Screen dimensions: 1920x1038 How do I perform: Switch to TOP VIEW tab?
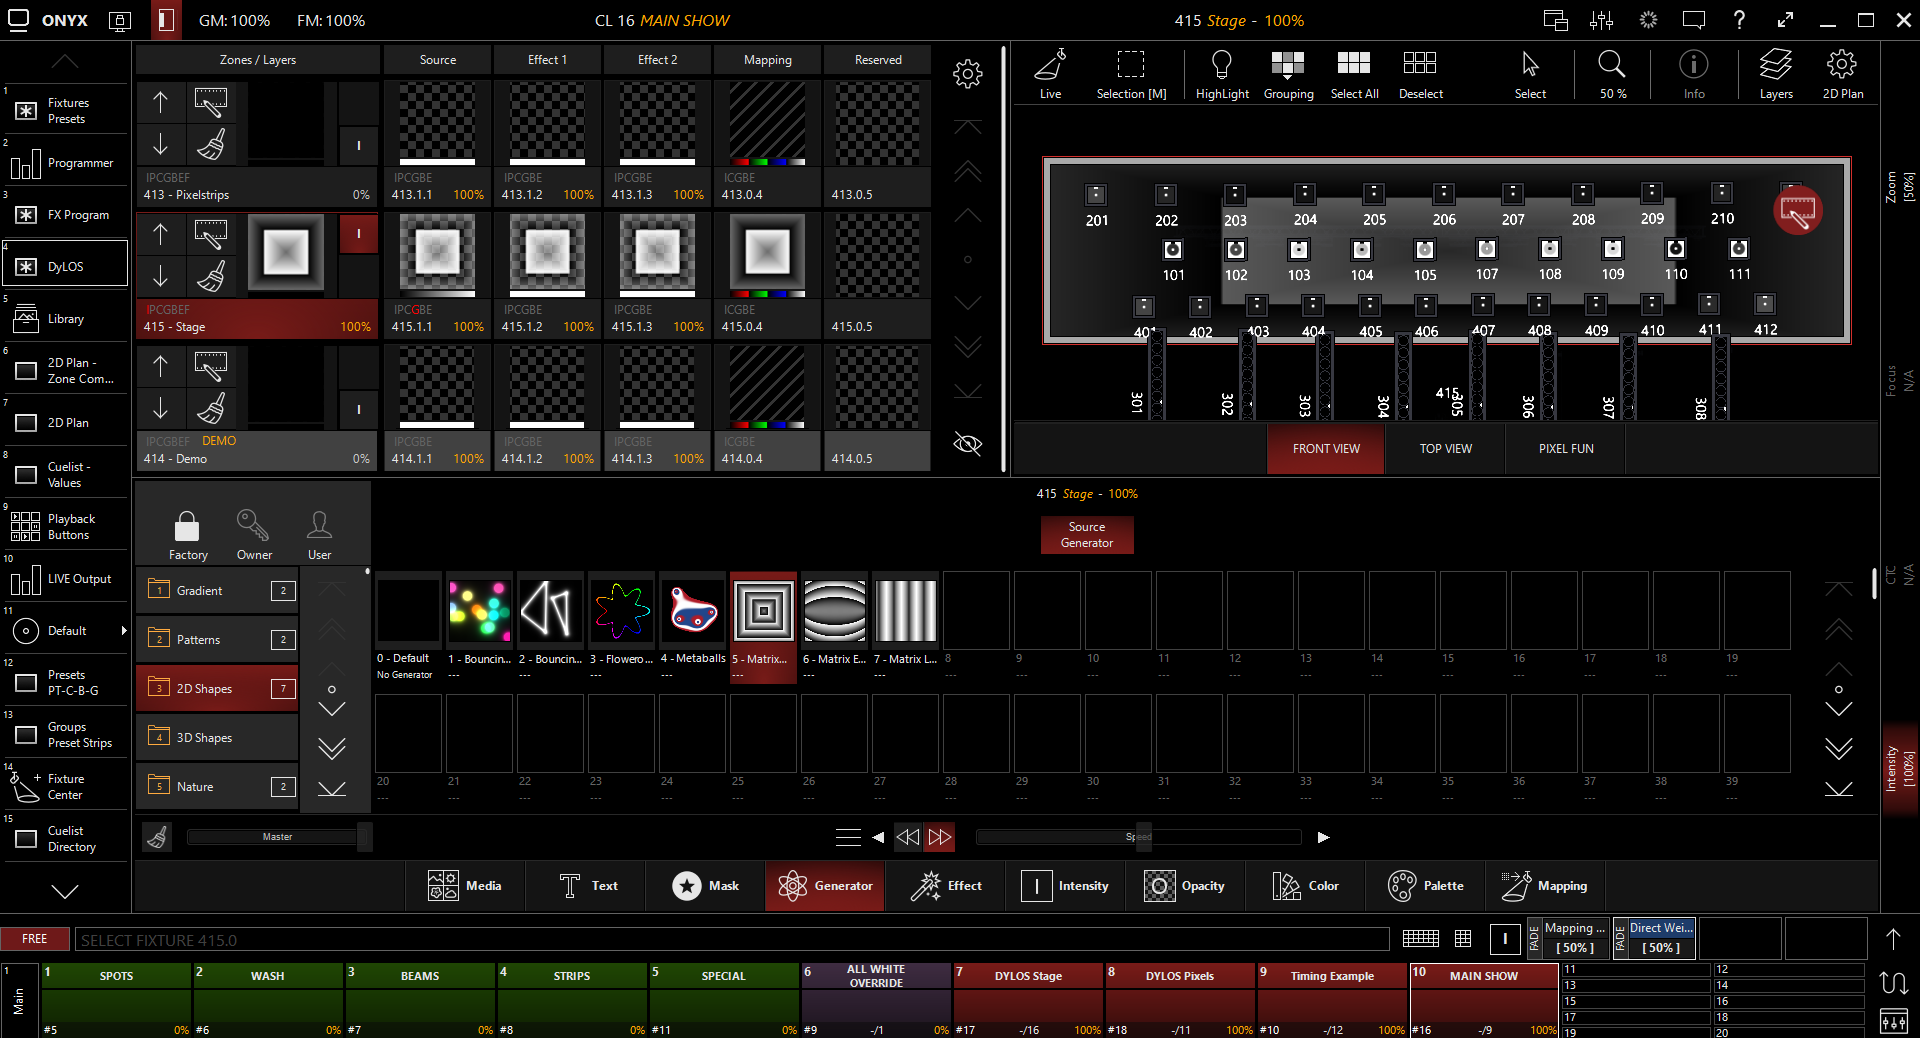pos(1445,449)
